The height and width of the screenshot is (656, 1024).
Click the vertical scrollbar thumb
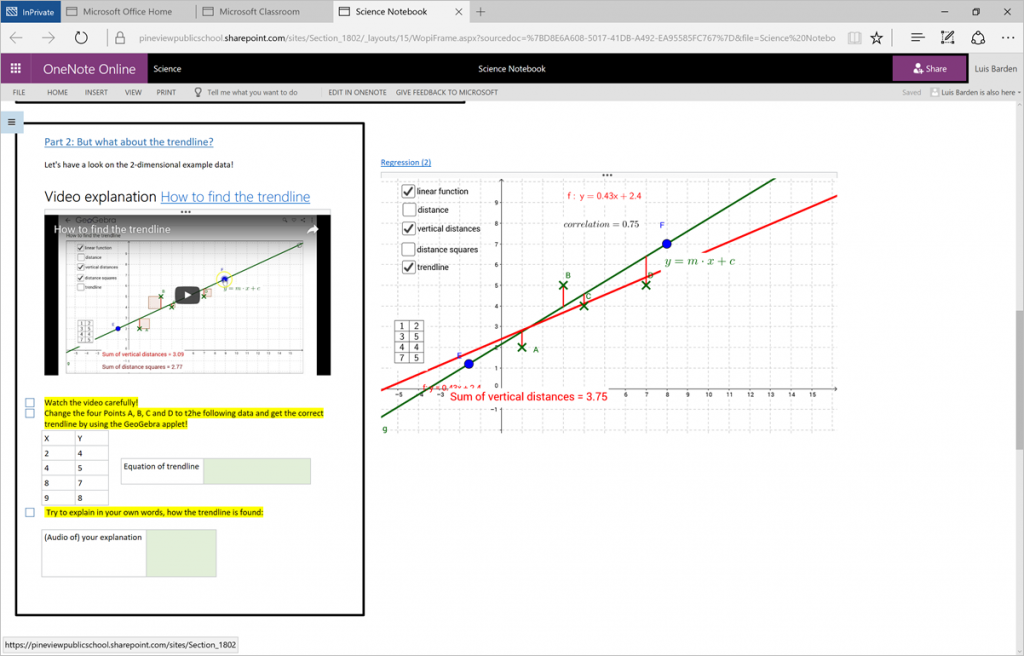tap(1019, 379)
